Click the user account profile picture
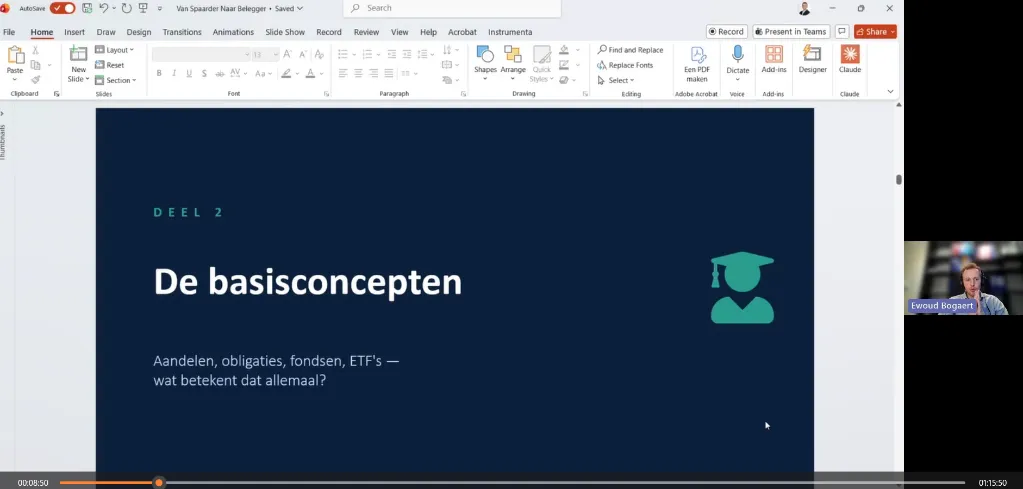Screen dimensions: 1023x489 point(804,8)
